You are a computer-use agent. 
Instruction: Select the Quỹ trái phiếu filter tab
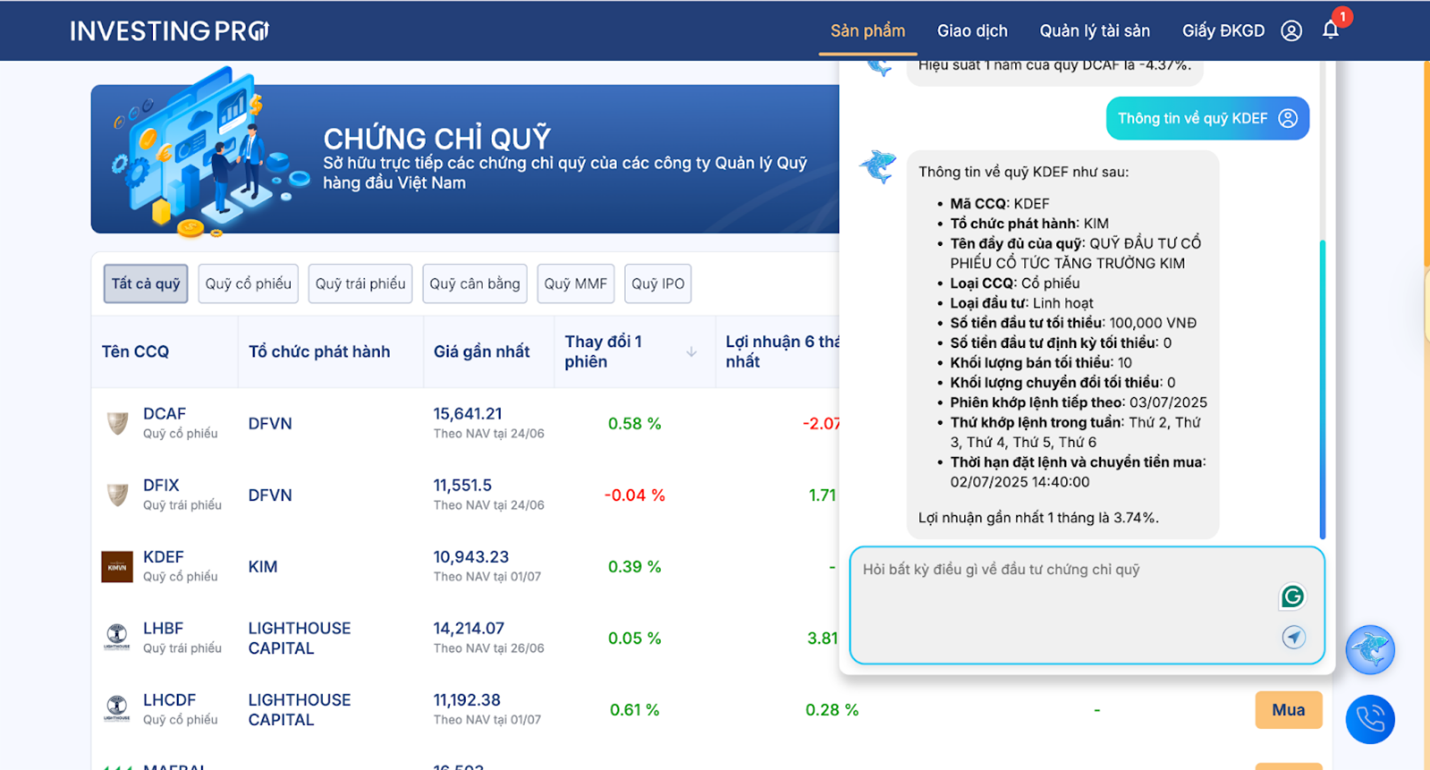coord(360,283)
